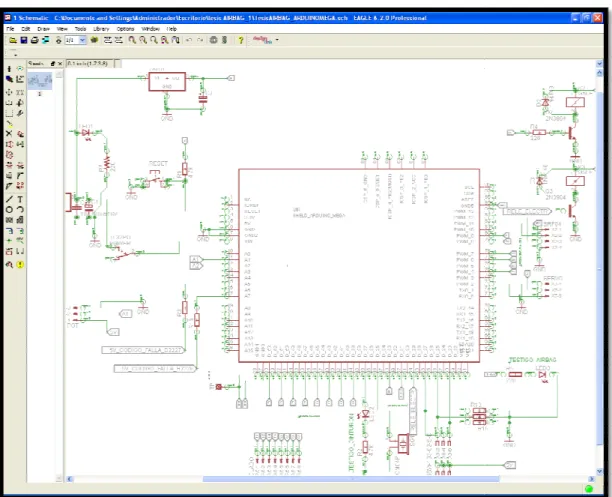Open the Options menu
The width and height of the screenshot is (612, 497).
pos(125,29)
